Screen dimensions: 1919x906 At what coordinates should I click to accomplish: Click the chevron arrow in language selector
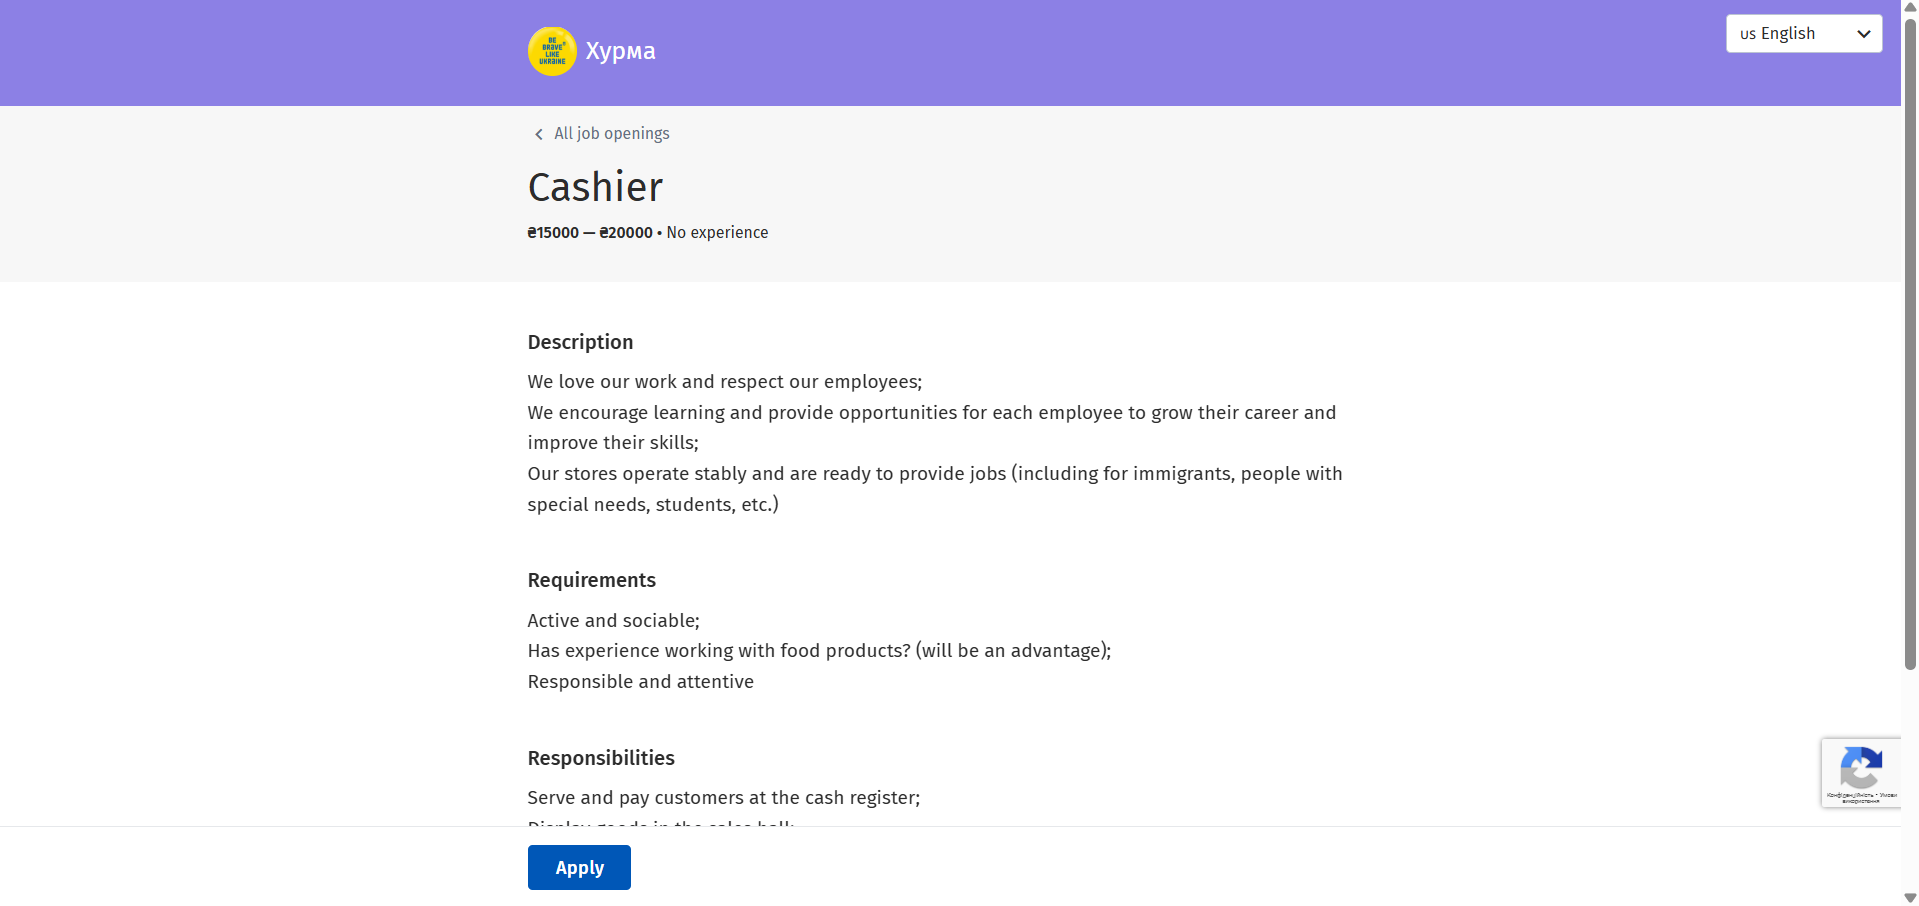pyautogui.click(x=1863, y=34)
